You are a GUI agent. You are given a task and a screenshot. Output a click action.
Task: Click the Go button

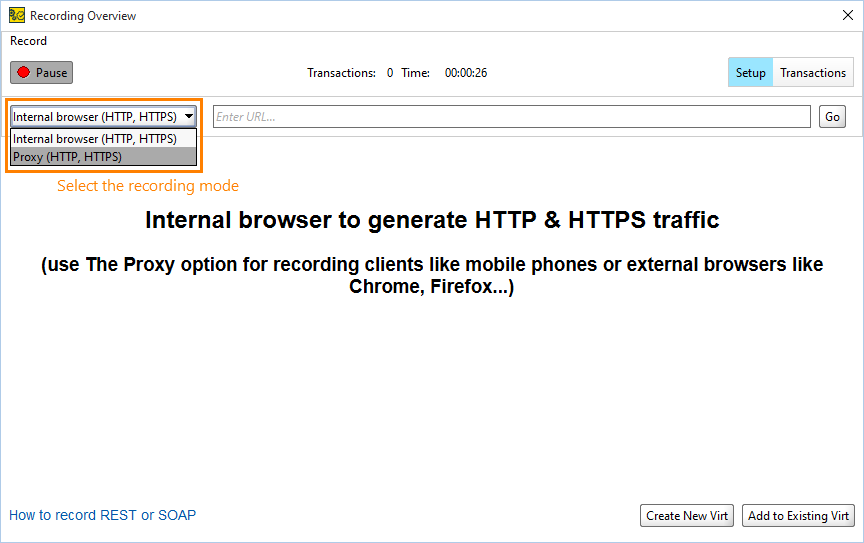point(832,116)
